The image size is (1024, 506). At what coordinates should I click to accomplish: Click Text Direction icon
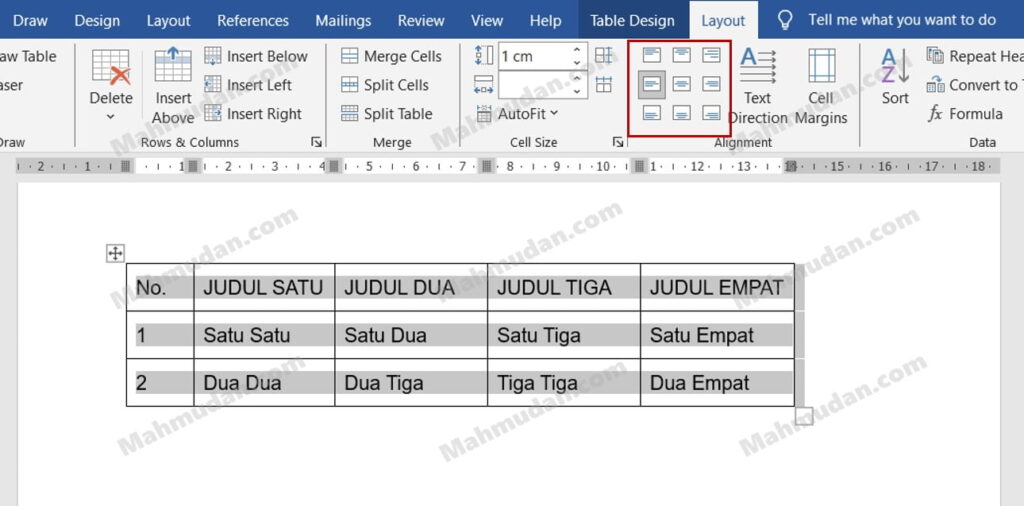tap(758, 70)
